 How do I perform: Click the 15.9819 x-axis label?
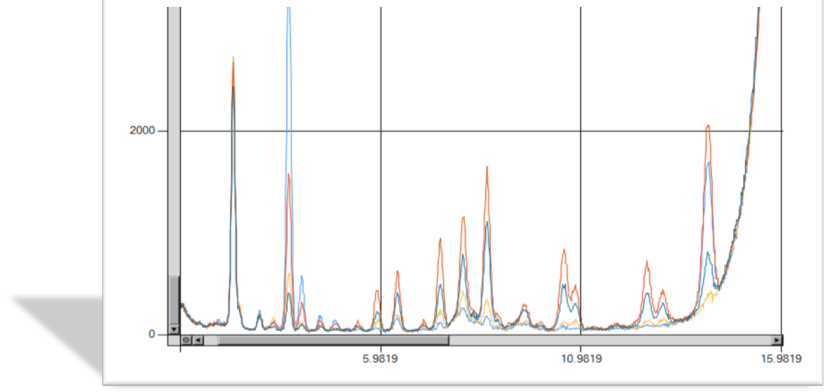(781, 359)
